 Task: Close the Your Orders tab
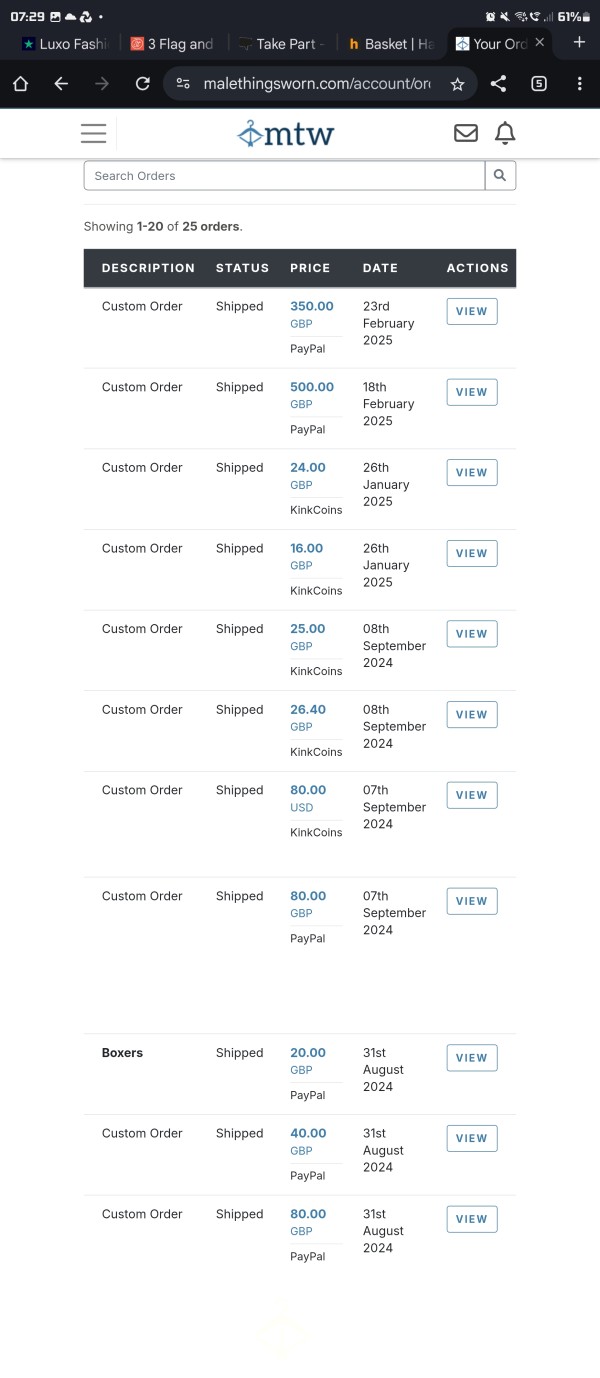tap(540, 43)
